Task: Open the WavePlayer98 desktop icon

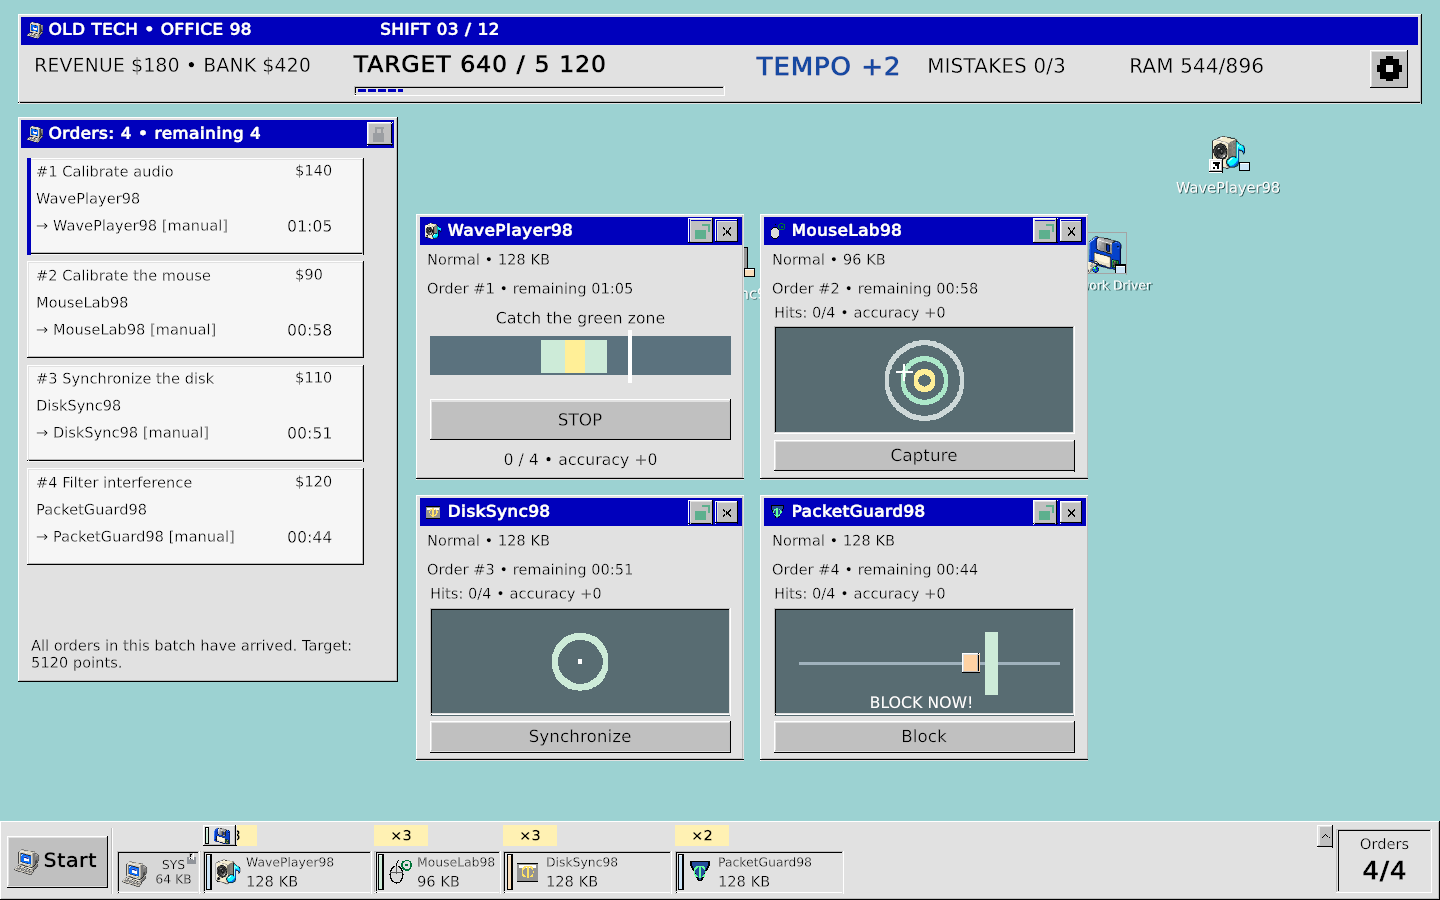Action: (1228, 166)
